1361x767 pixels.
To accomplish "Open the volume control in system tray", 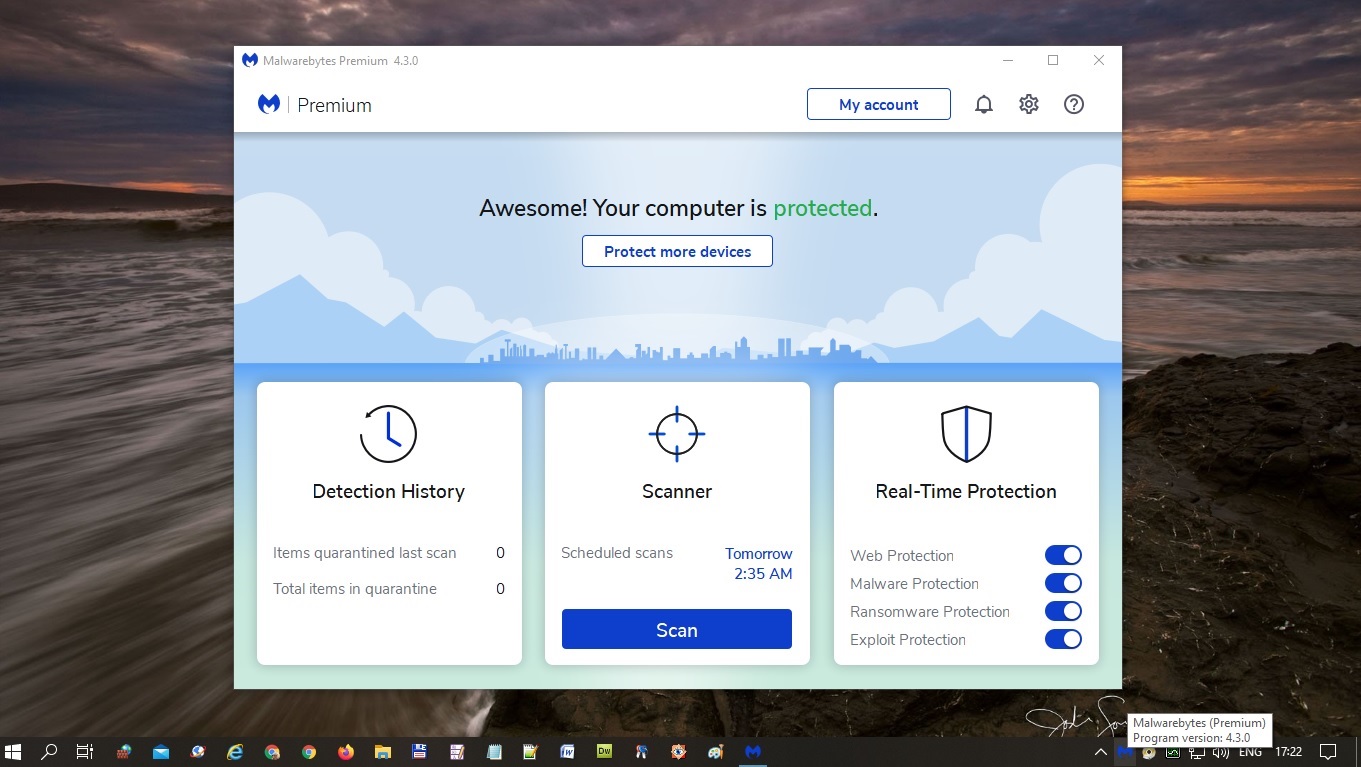I will 1220,752.
